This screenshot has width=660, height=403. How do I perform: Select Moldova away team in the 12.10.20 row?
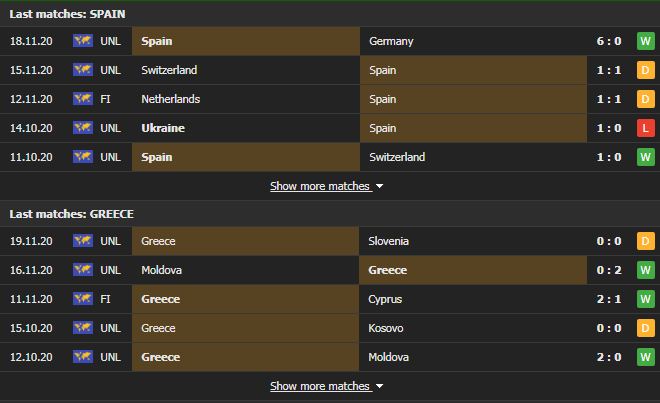pos(389,357)
